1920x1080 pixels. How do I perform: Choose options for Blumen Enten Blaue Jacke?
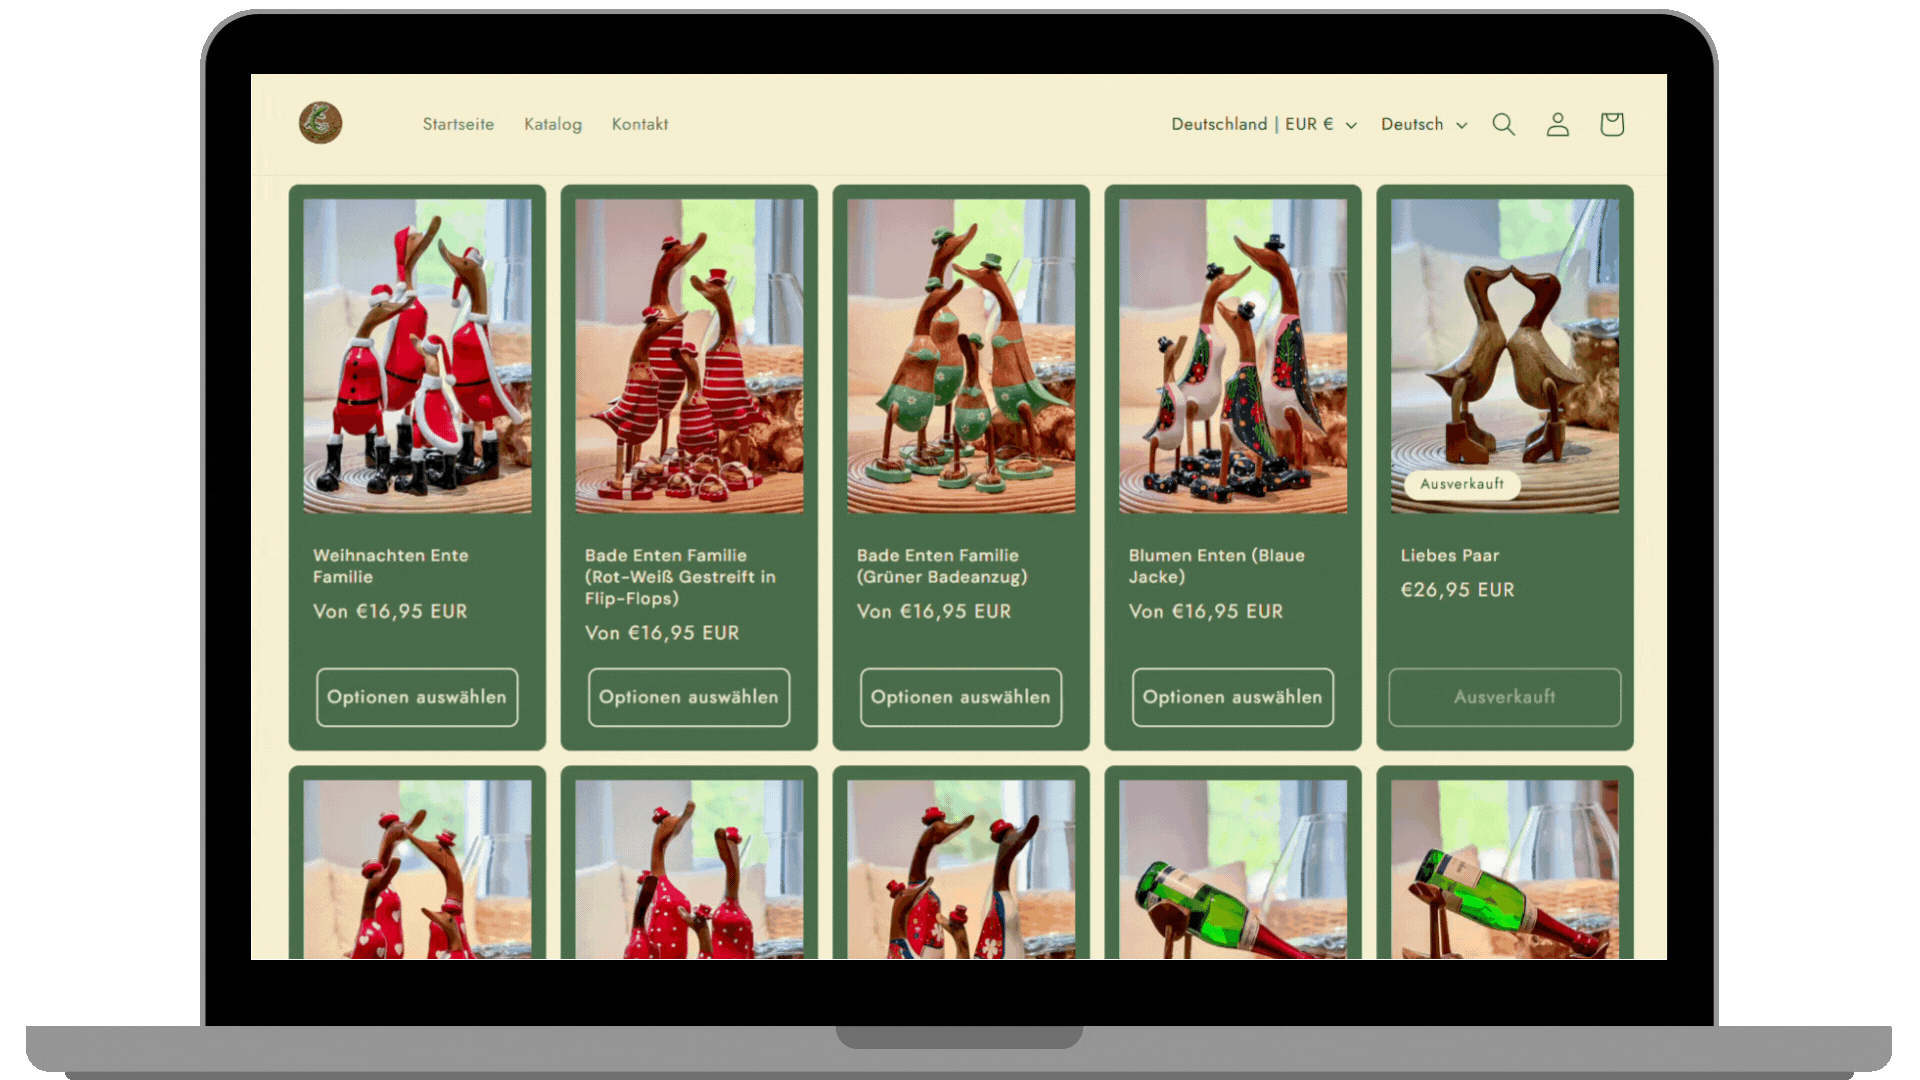click(1232, 697)
